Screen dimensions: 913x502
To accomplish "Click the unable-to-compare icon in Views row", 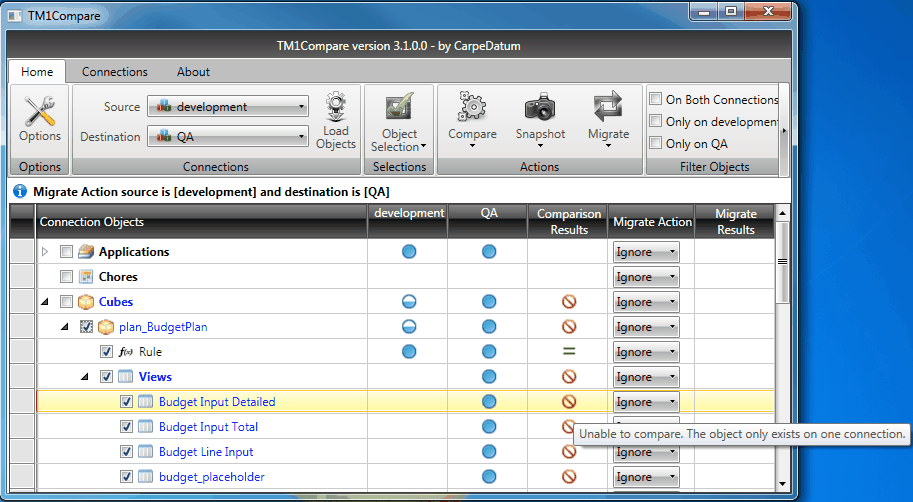I will (x=569, y=377).
